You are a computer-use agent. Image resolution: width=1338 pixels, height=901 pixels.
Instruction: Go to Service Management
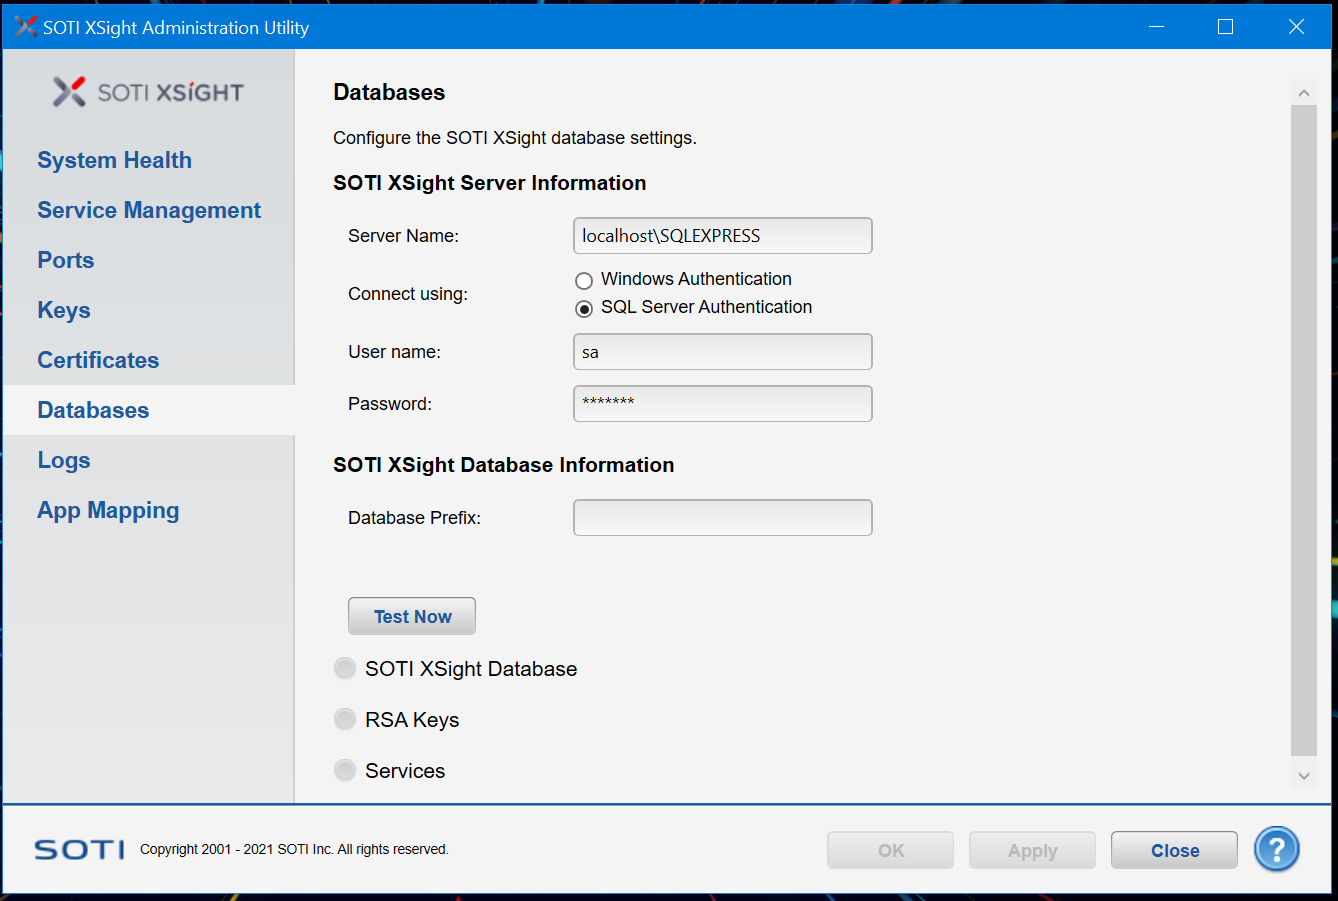tap(149, 210)
